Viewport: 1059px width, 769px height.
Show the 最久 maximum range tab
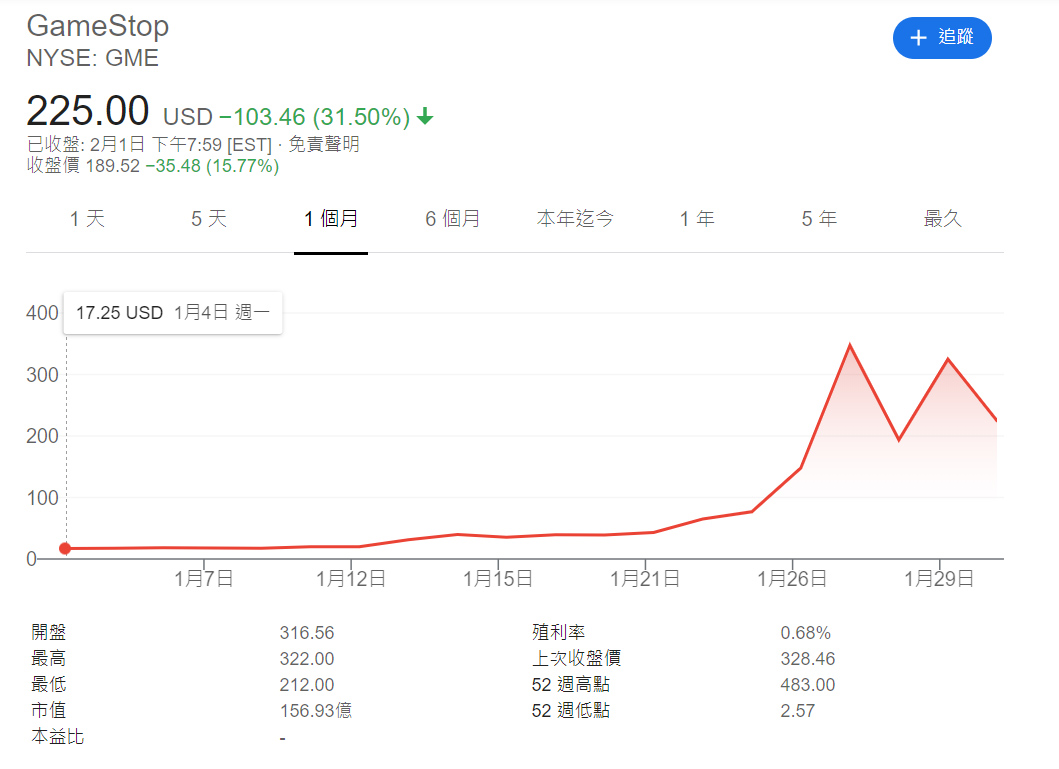coord(942,219)
